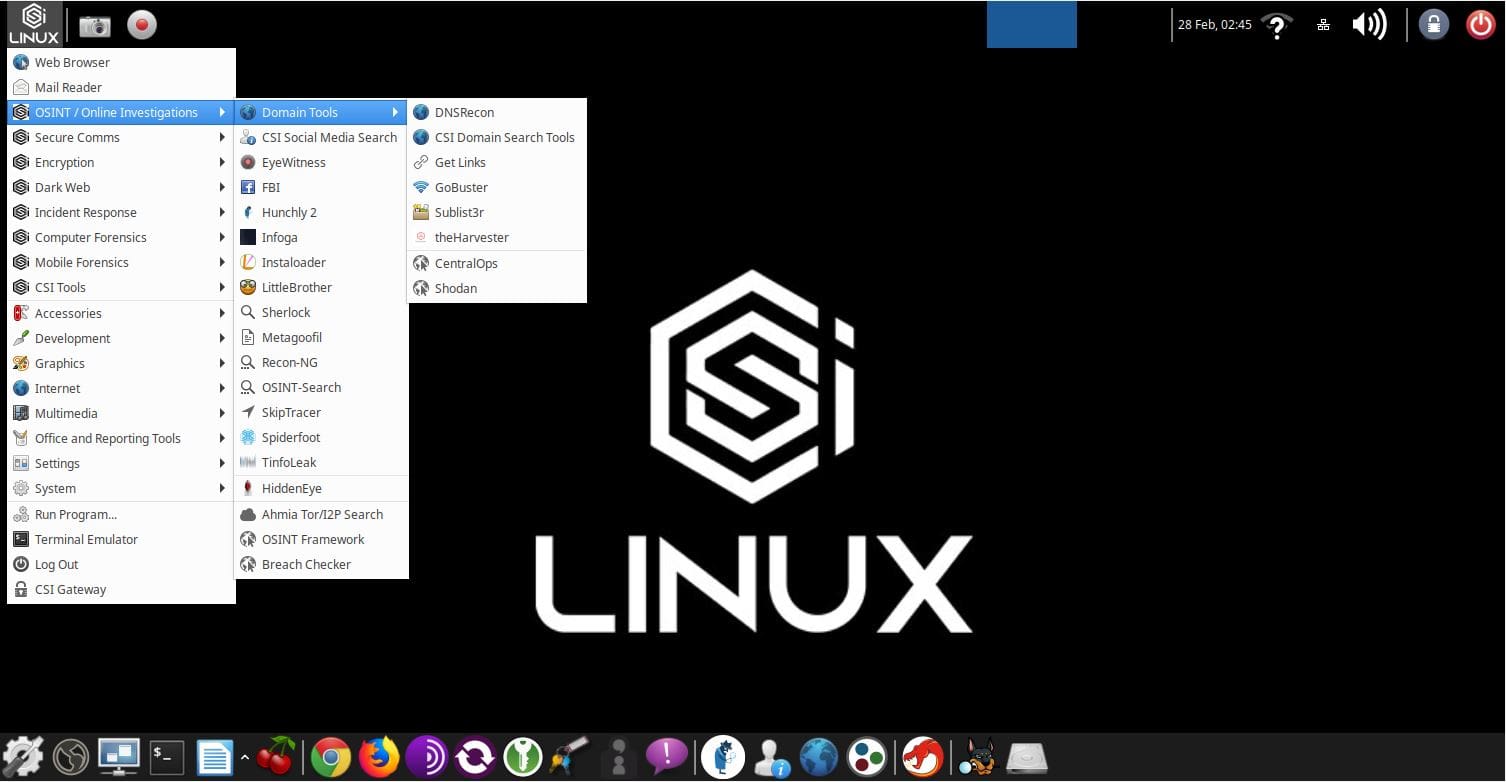Click the screenshot camera icon in top panel
The height and width of the screenshot is (782, 1506).
click(x=95, y=25)
